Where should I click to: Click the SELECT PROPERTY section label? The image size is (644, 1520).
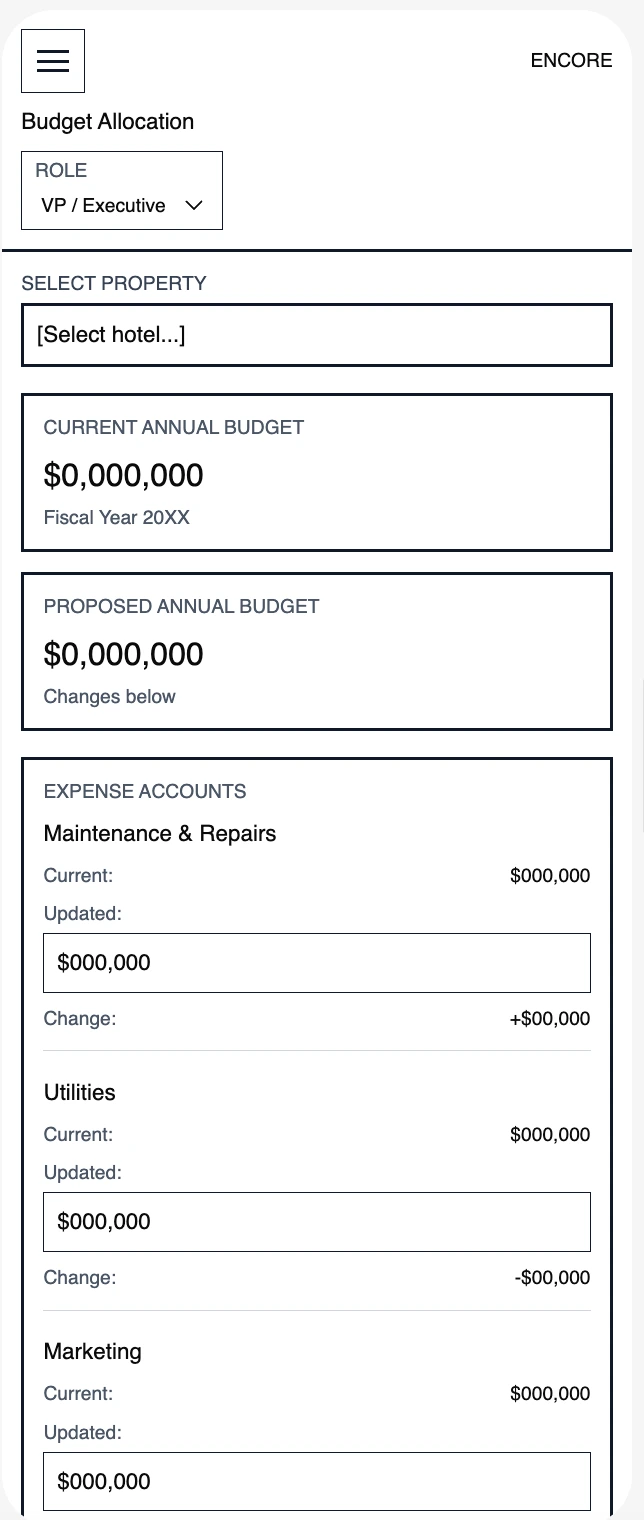coord(114,283)
